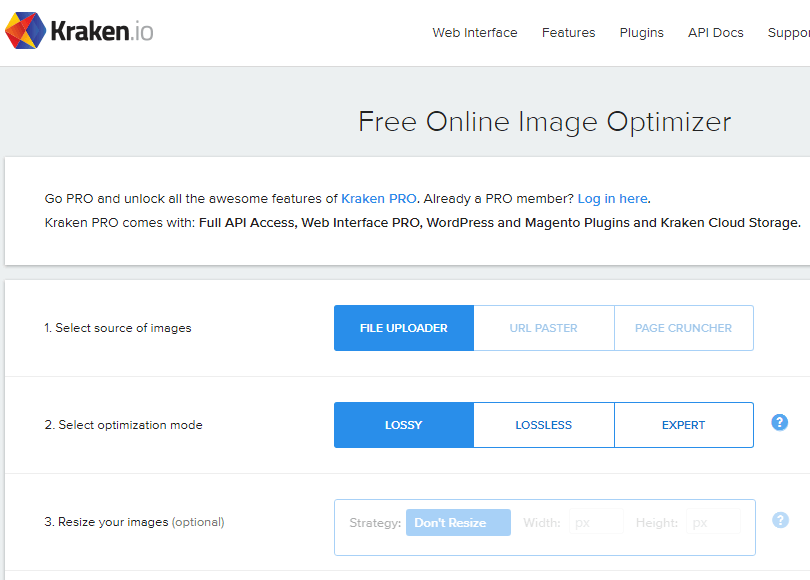810x580 pixels.
Task: Open the Web Interface menu item
Action: [x=475, y=33]
